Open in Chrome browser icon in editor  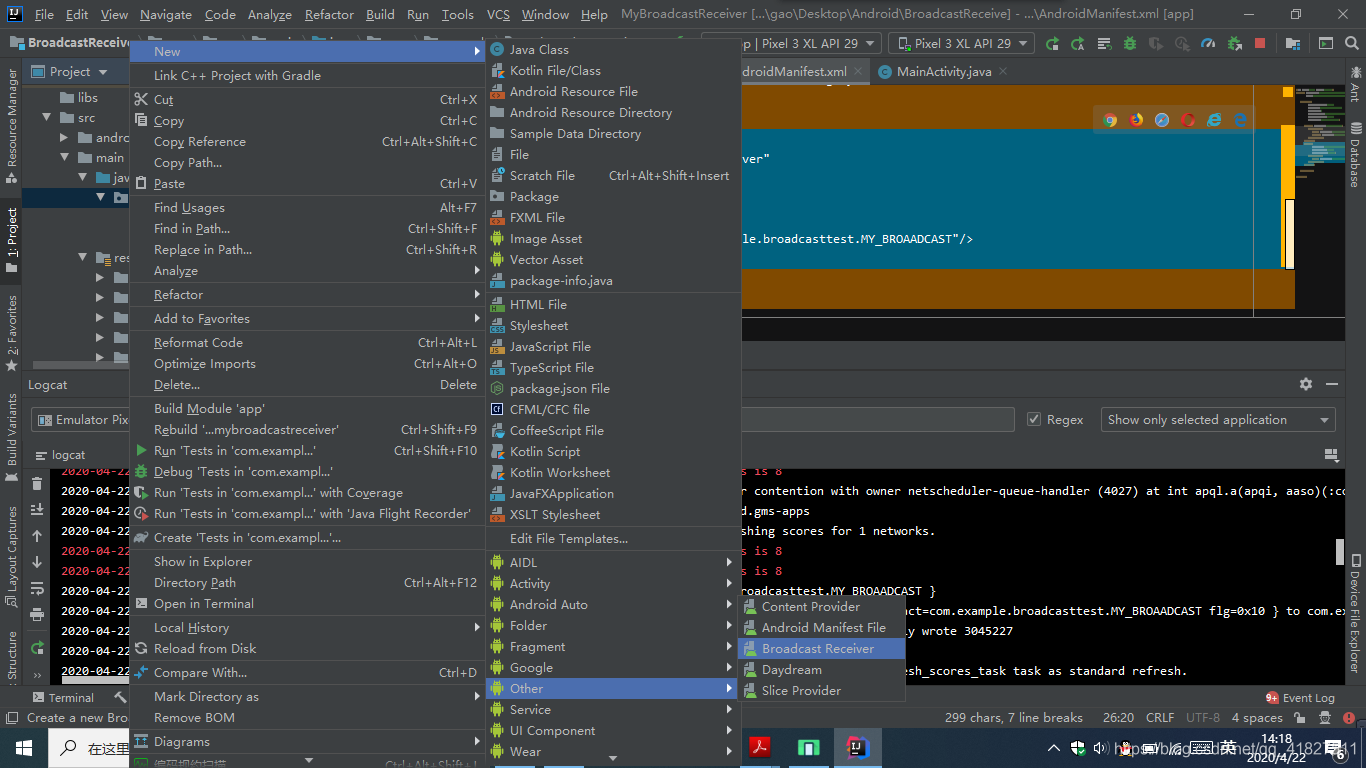[x=1110, y=120]
